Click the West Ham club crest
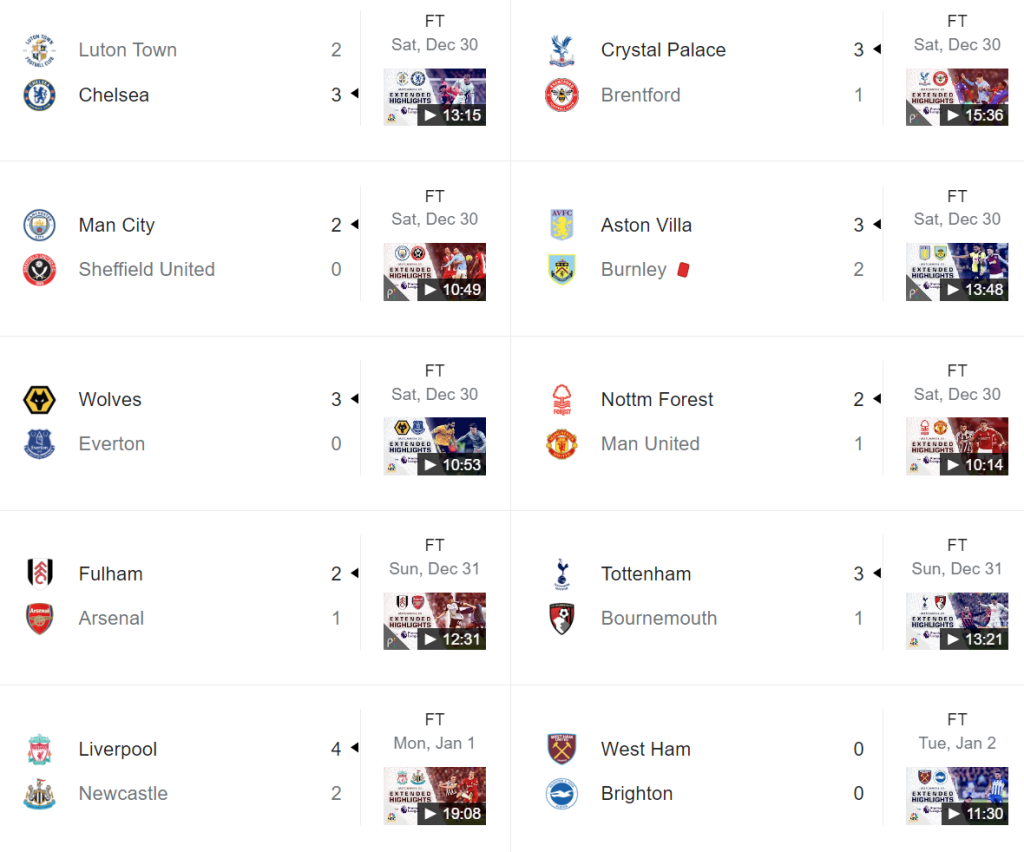 (562, 749)
